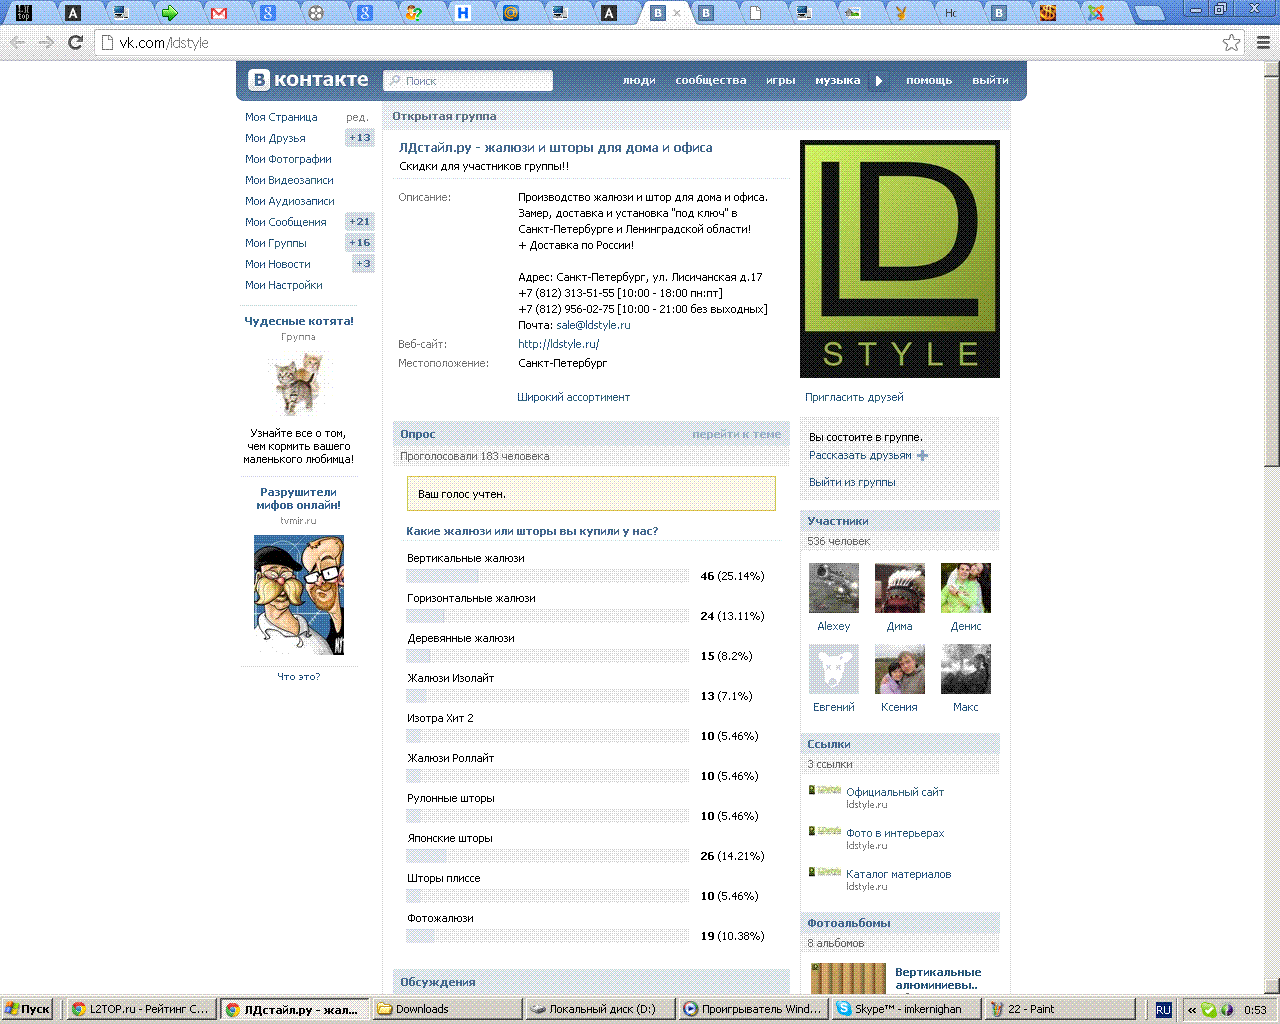Open the http://ldstyle.ru/ website link

(x=558, y=344)
